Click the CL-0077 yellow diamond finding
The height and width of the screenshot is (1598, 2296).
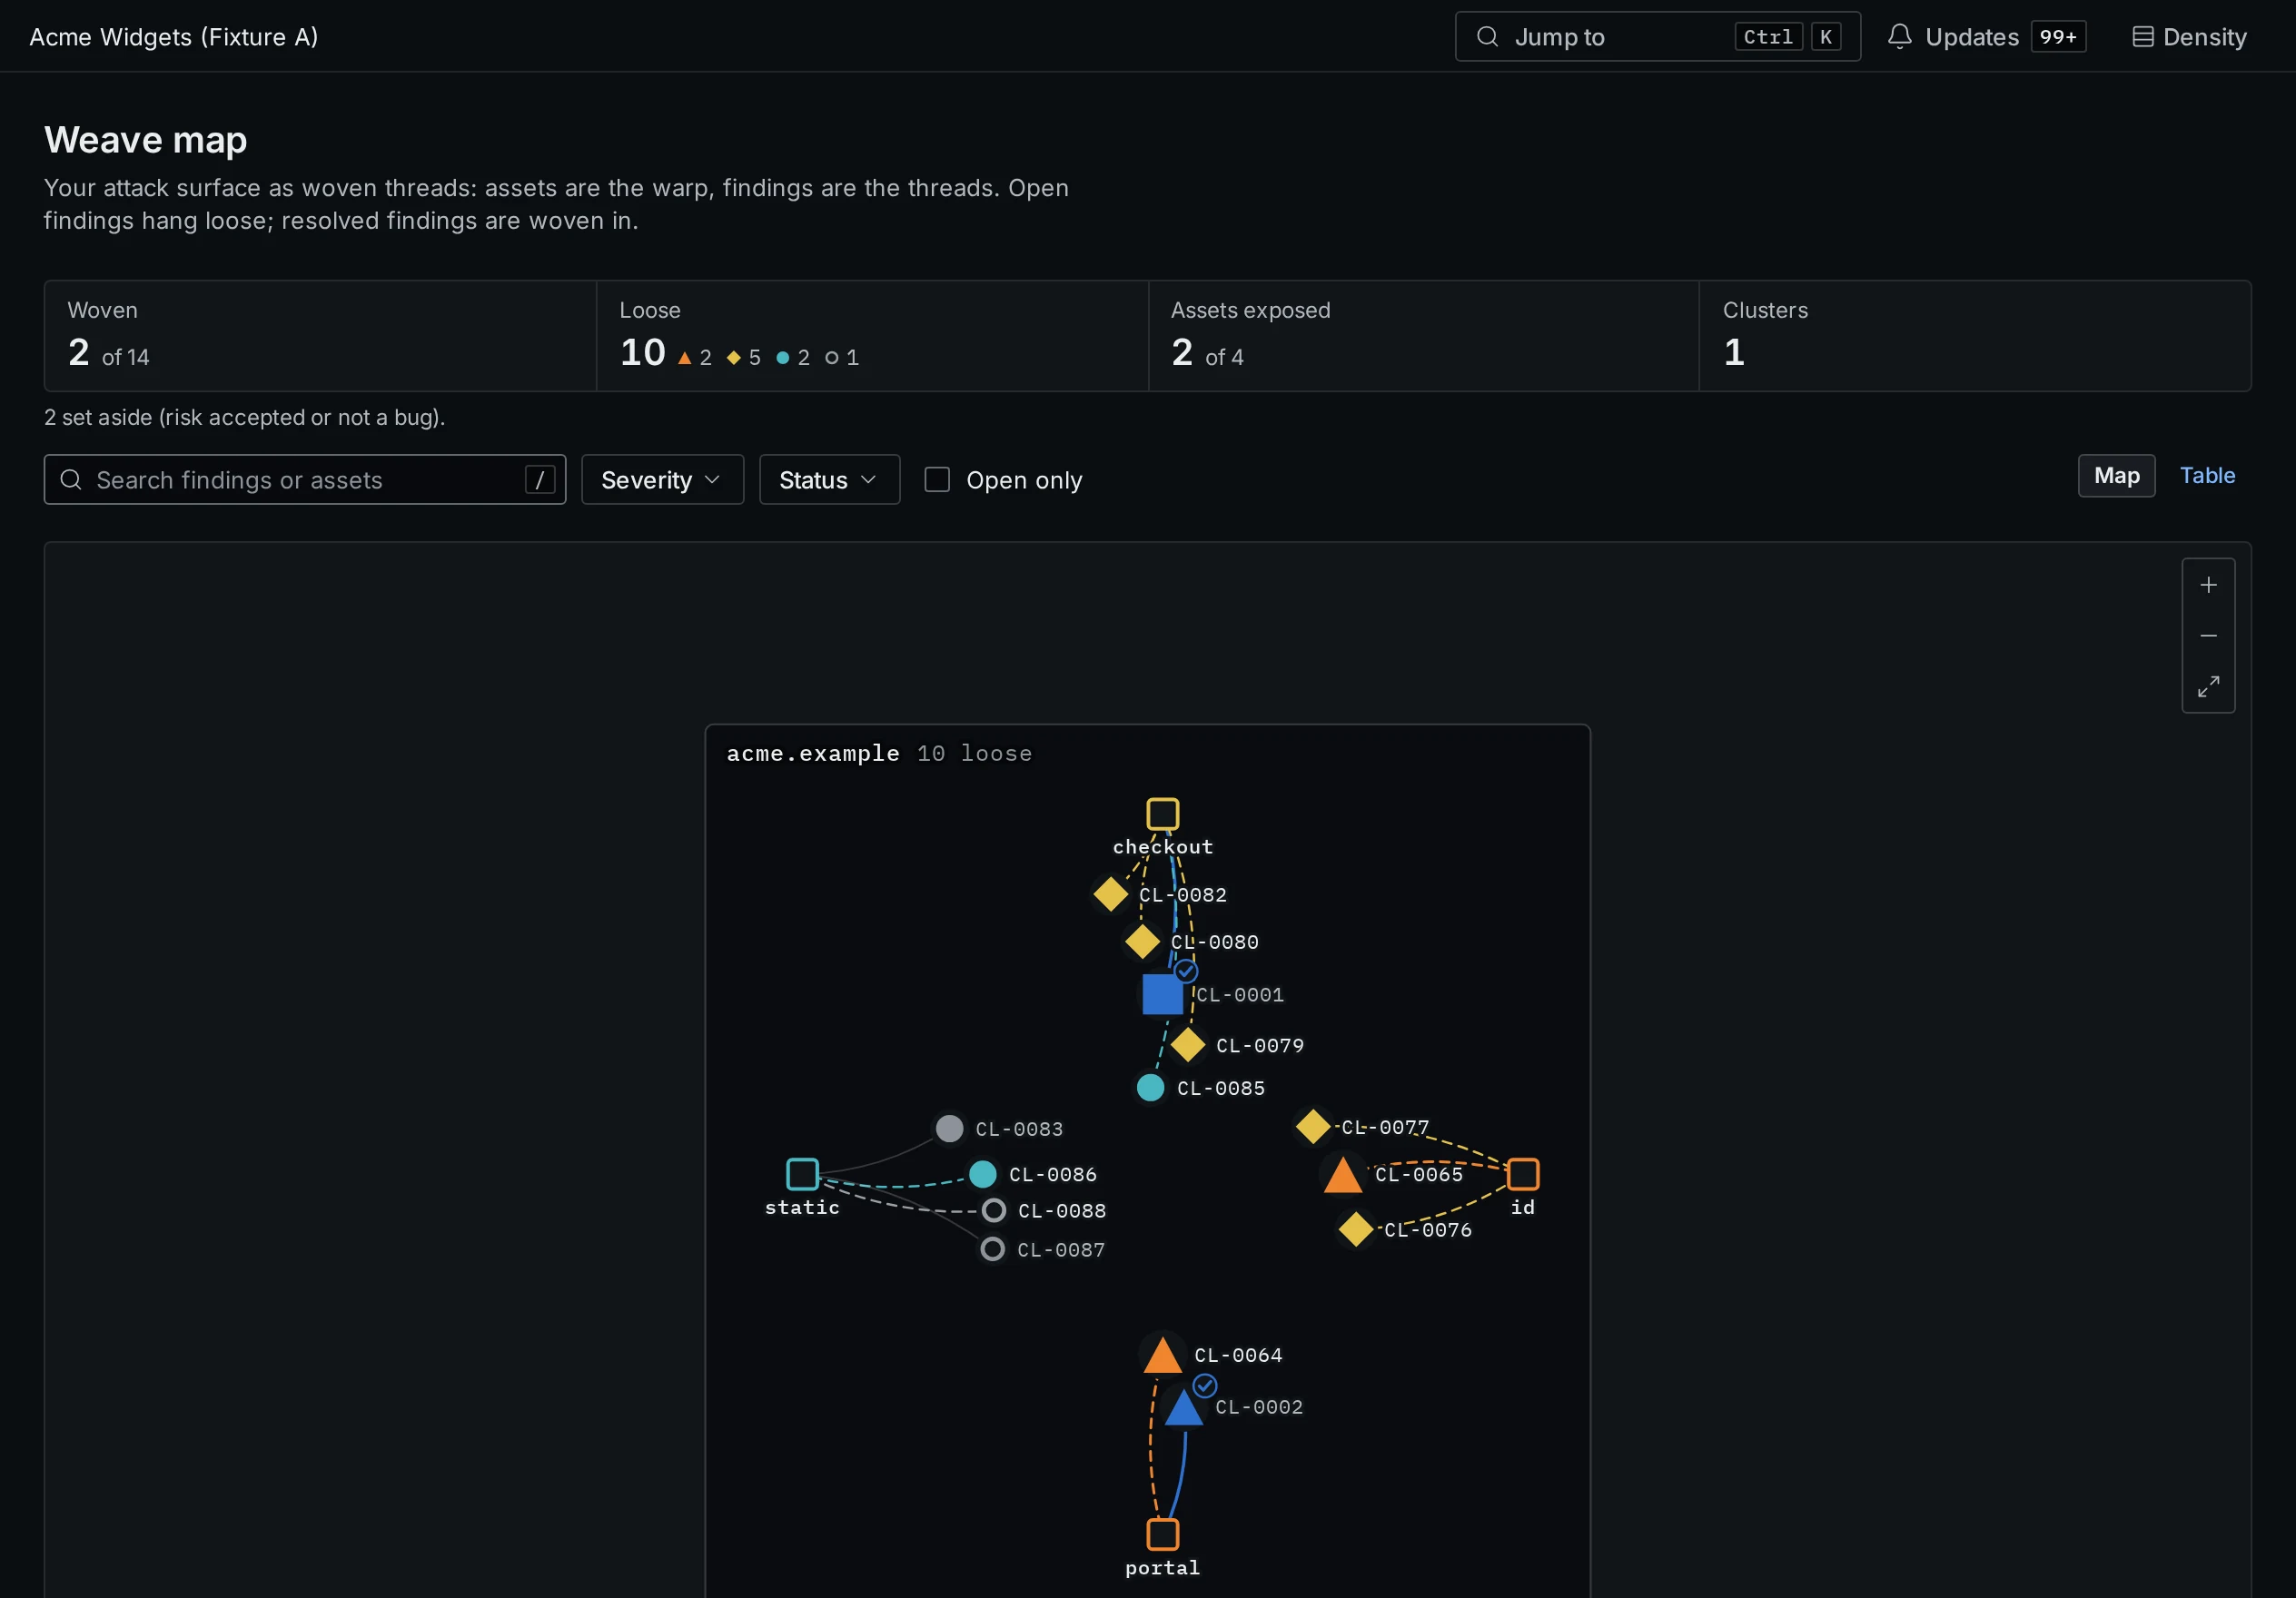[1312, 1126]
